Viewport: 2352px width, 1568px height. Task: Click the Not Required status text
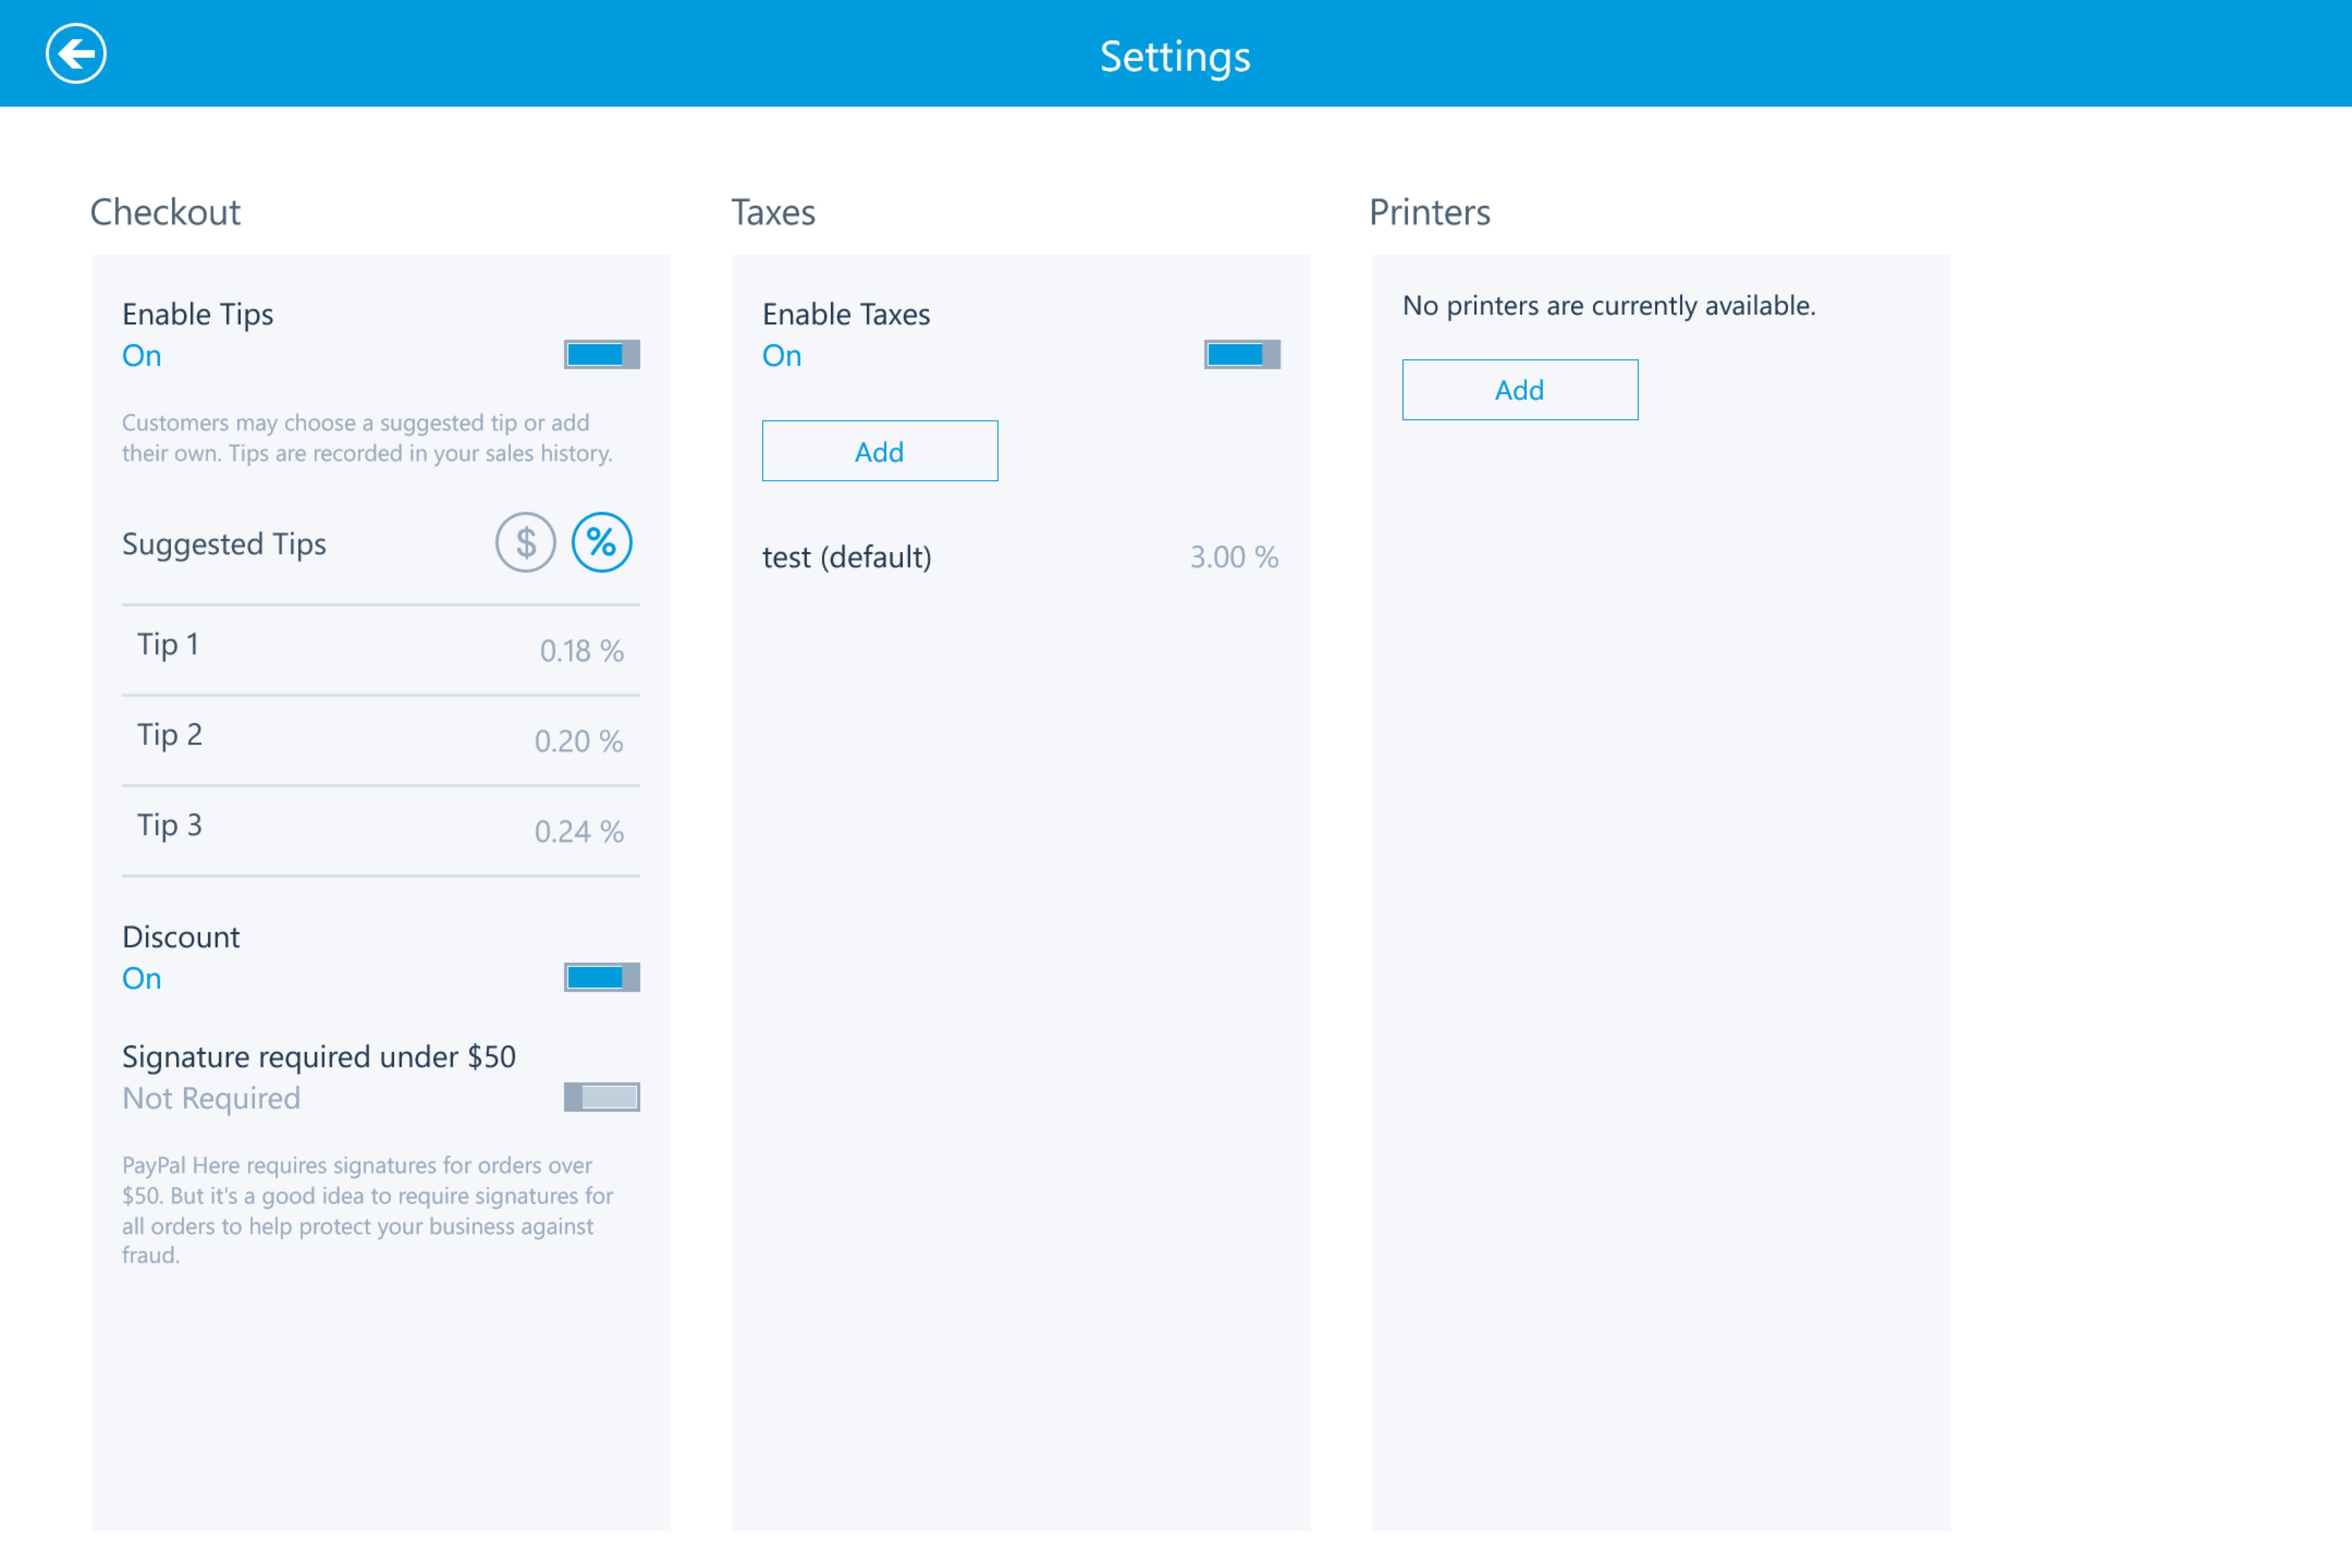211,1099
